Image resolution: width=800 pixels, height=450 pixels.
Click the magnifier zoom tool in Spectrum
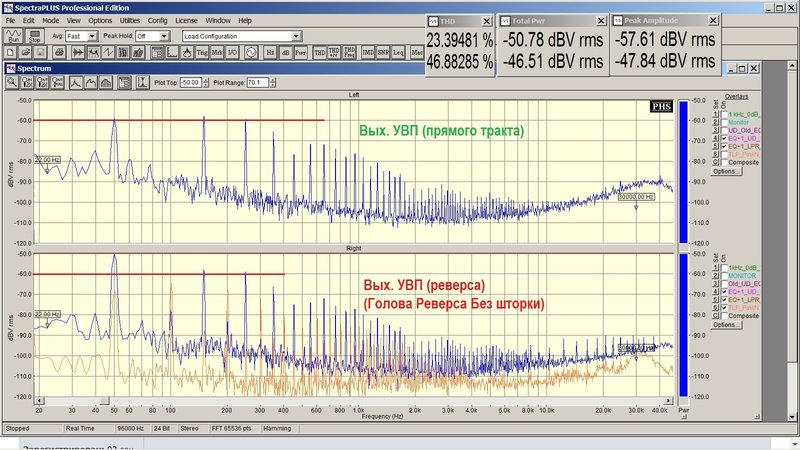point(12,83)
